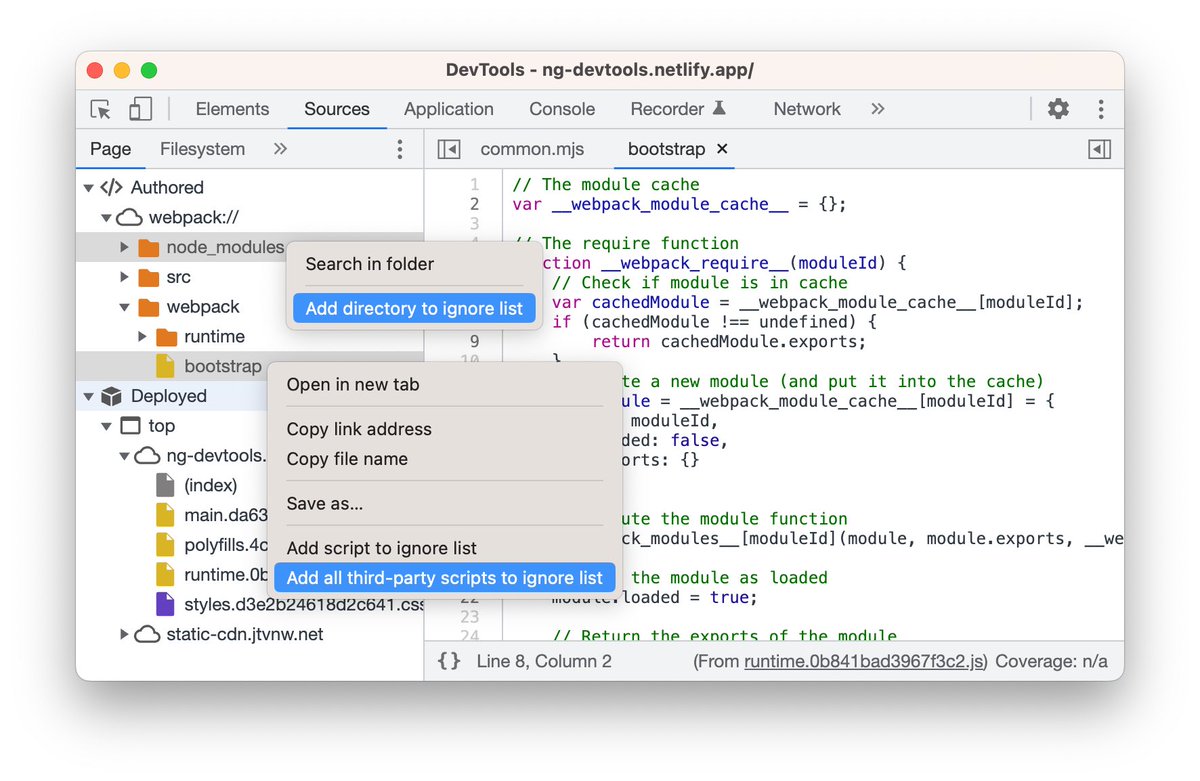
Task: Click macOS green fullscreen window button
Action: click(149, 70)
